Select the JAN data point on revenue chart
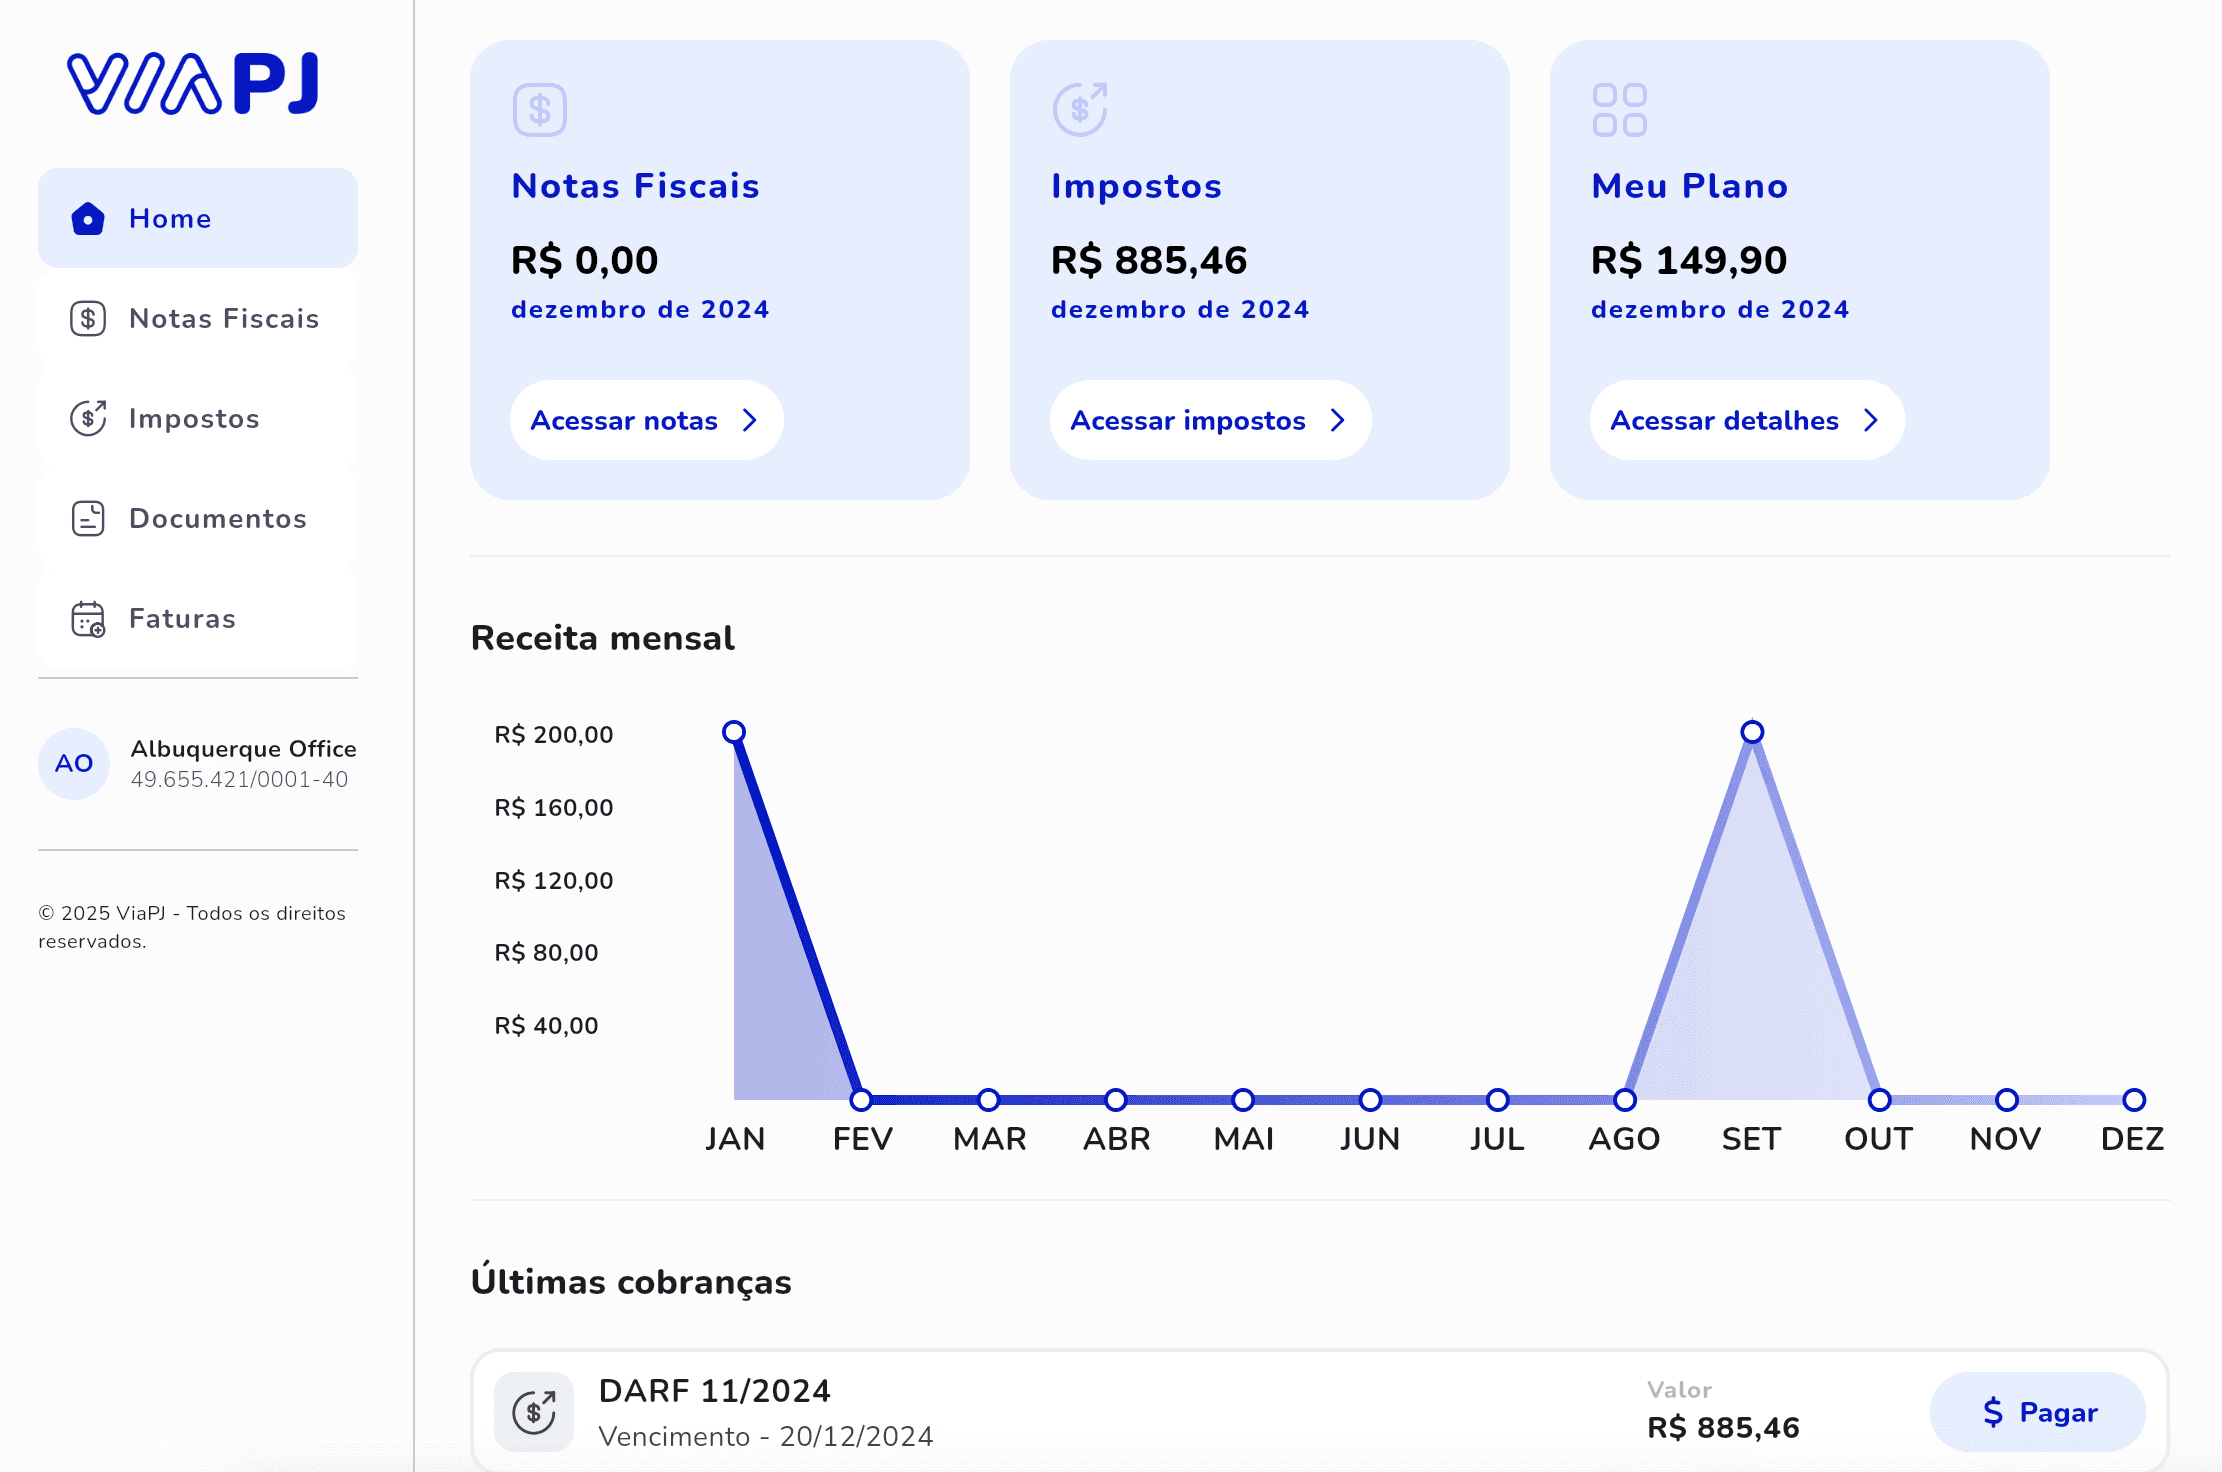 tap(734, 732)
